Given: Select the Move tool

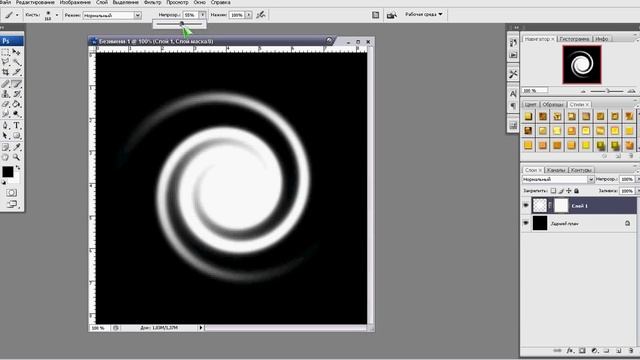Looking at the screenshot, I should click(16, 52).
